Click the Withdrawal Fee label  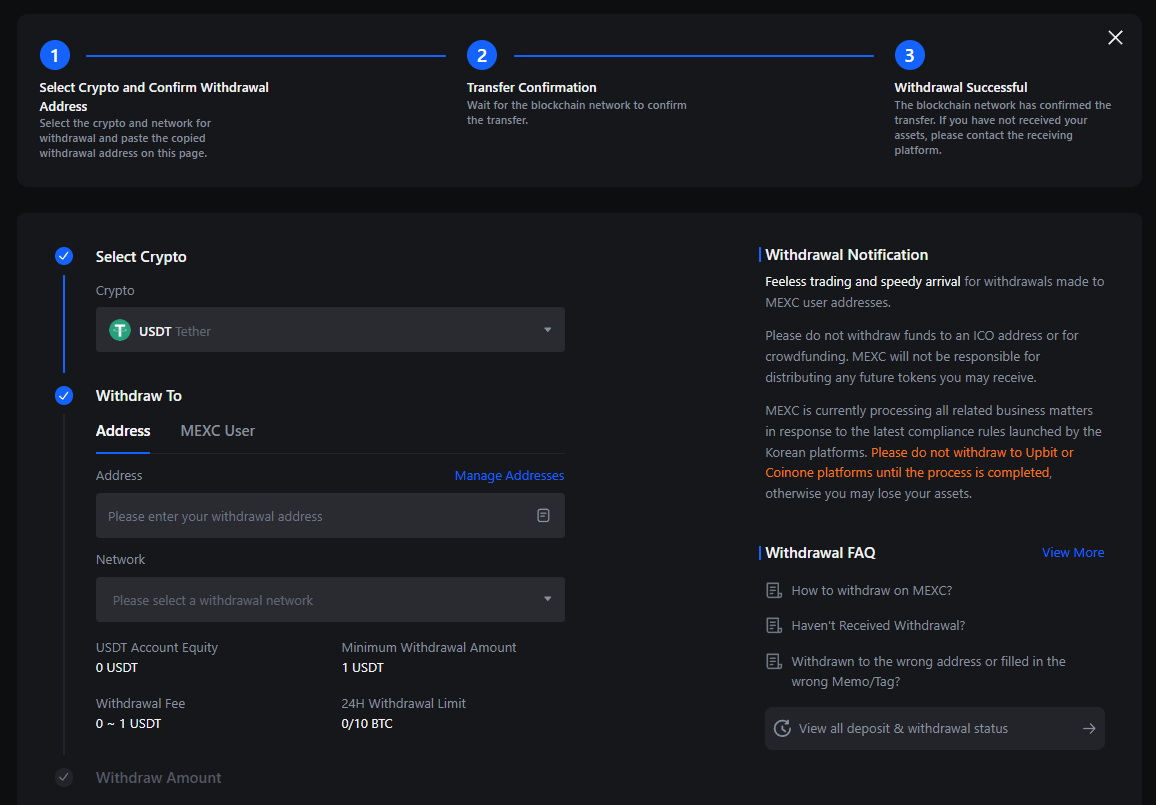point(140,704)
